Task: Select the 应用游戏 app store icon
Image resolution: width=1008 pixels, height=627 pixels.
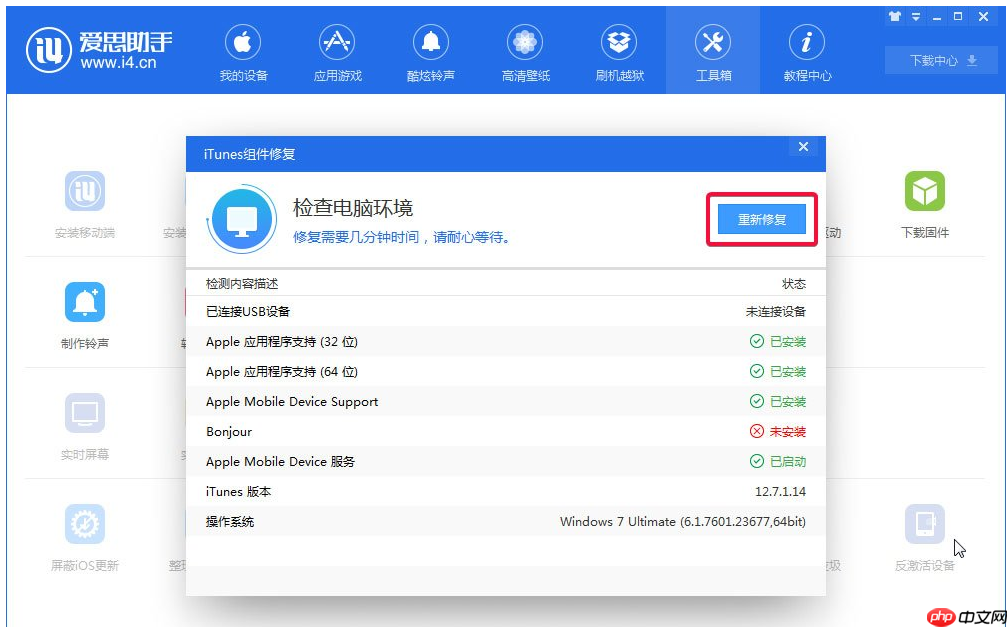Action: click(336, 50)
